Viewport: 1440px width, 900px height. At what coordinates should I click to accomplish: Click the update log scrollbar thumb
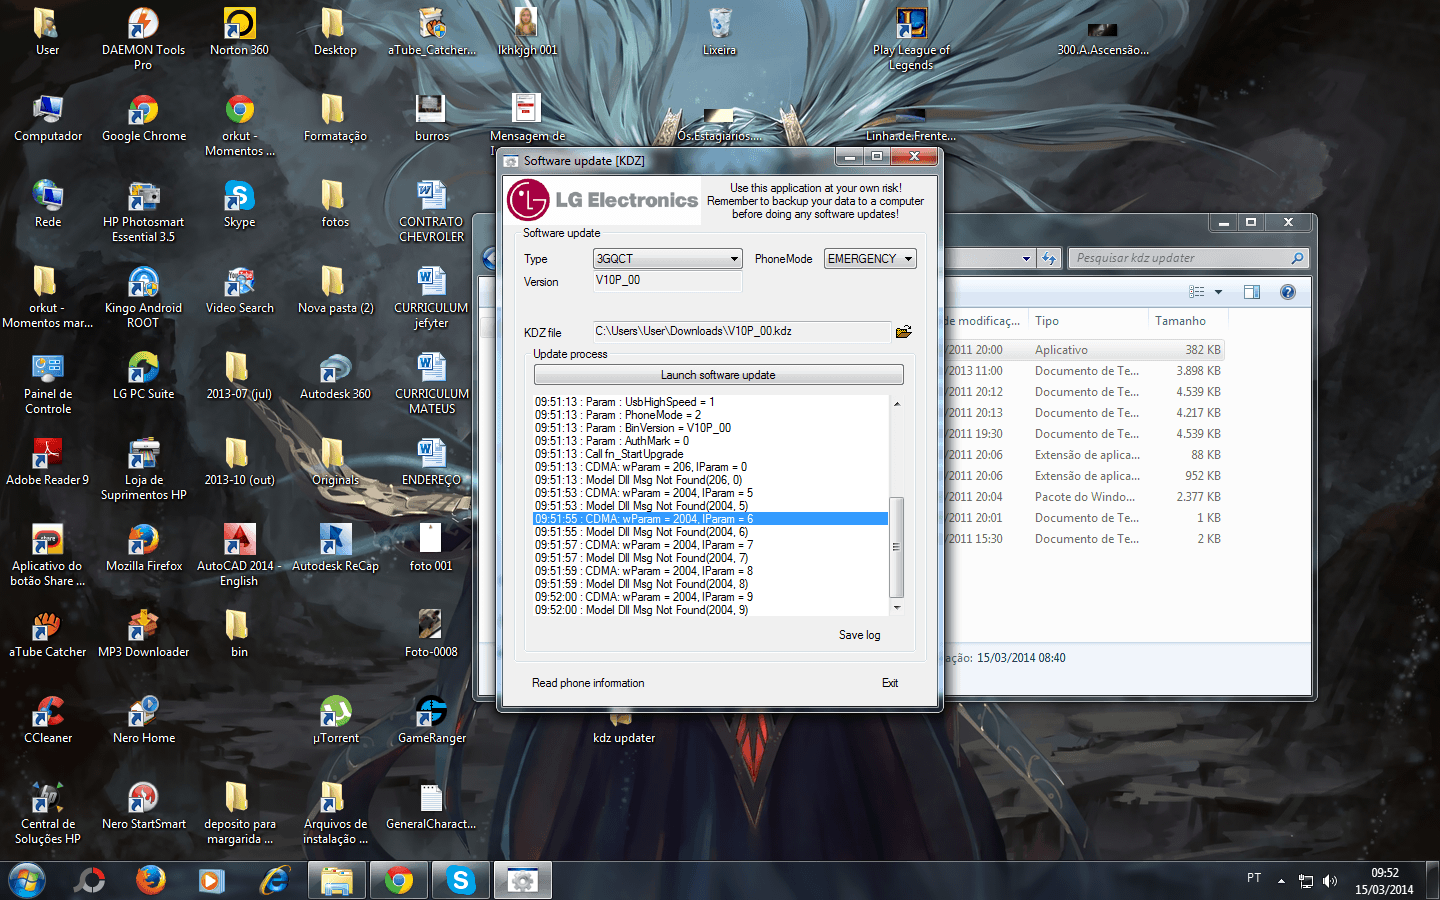(897, 547)
